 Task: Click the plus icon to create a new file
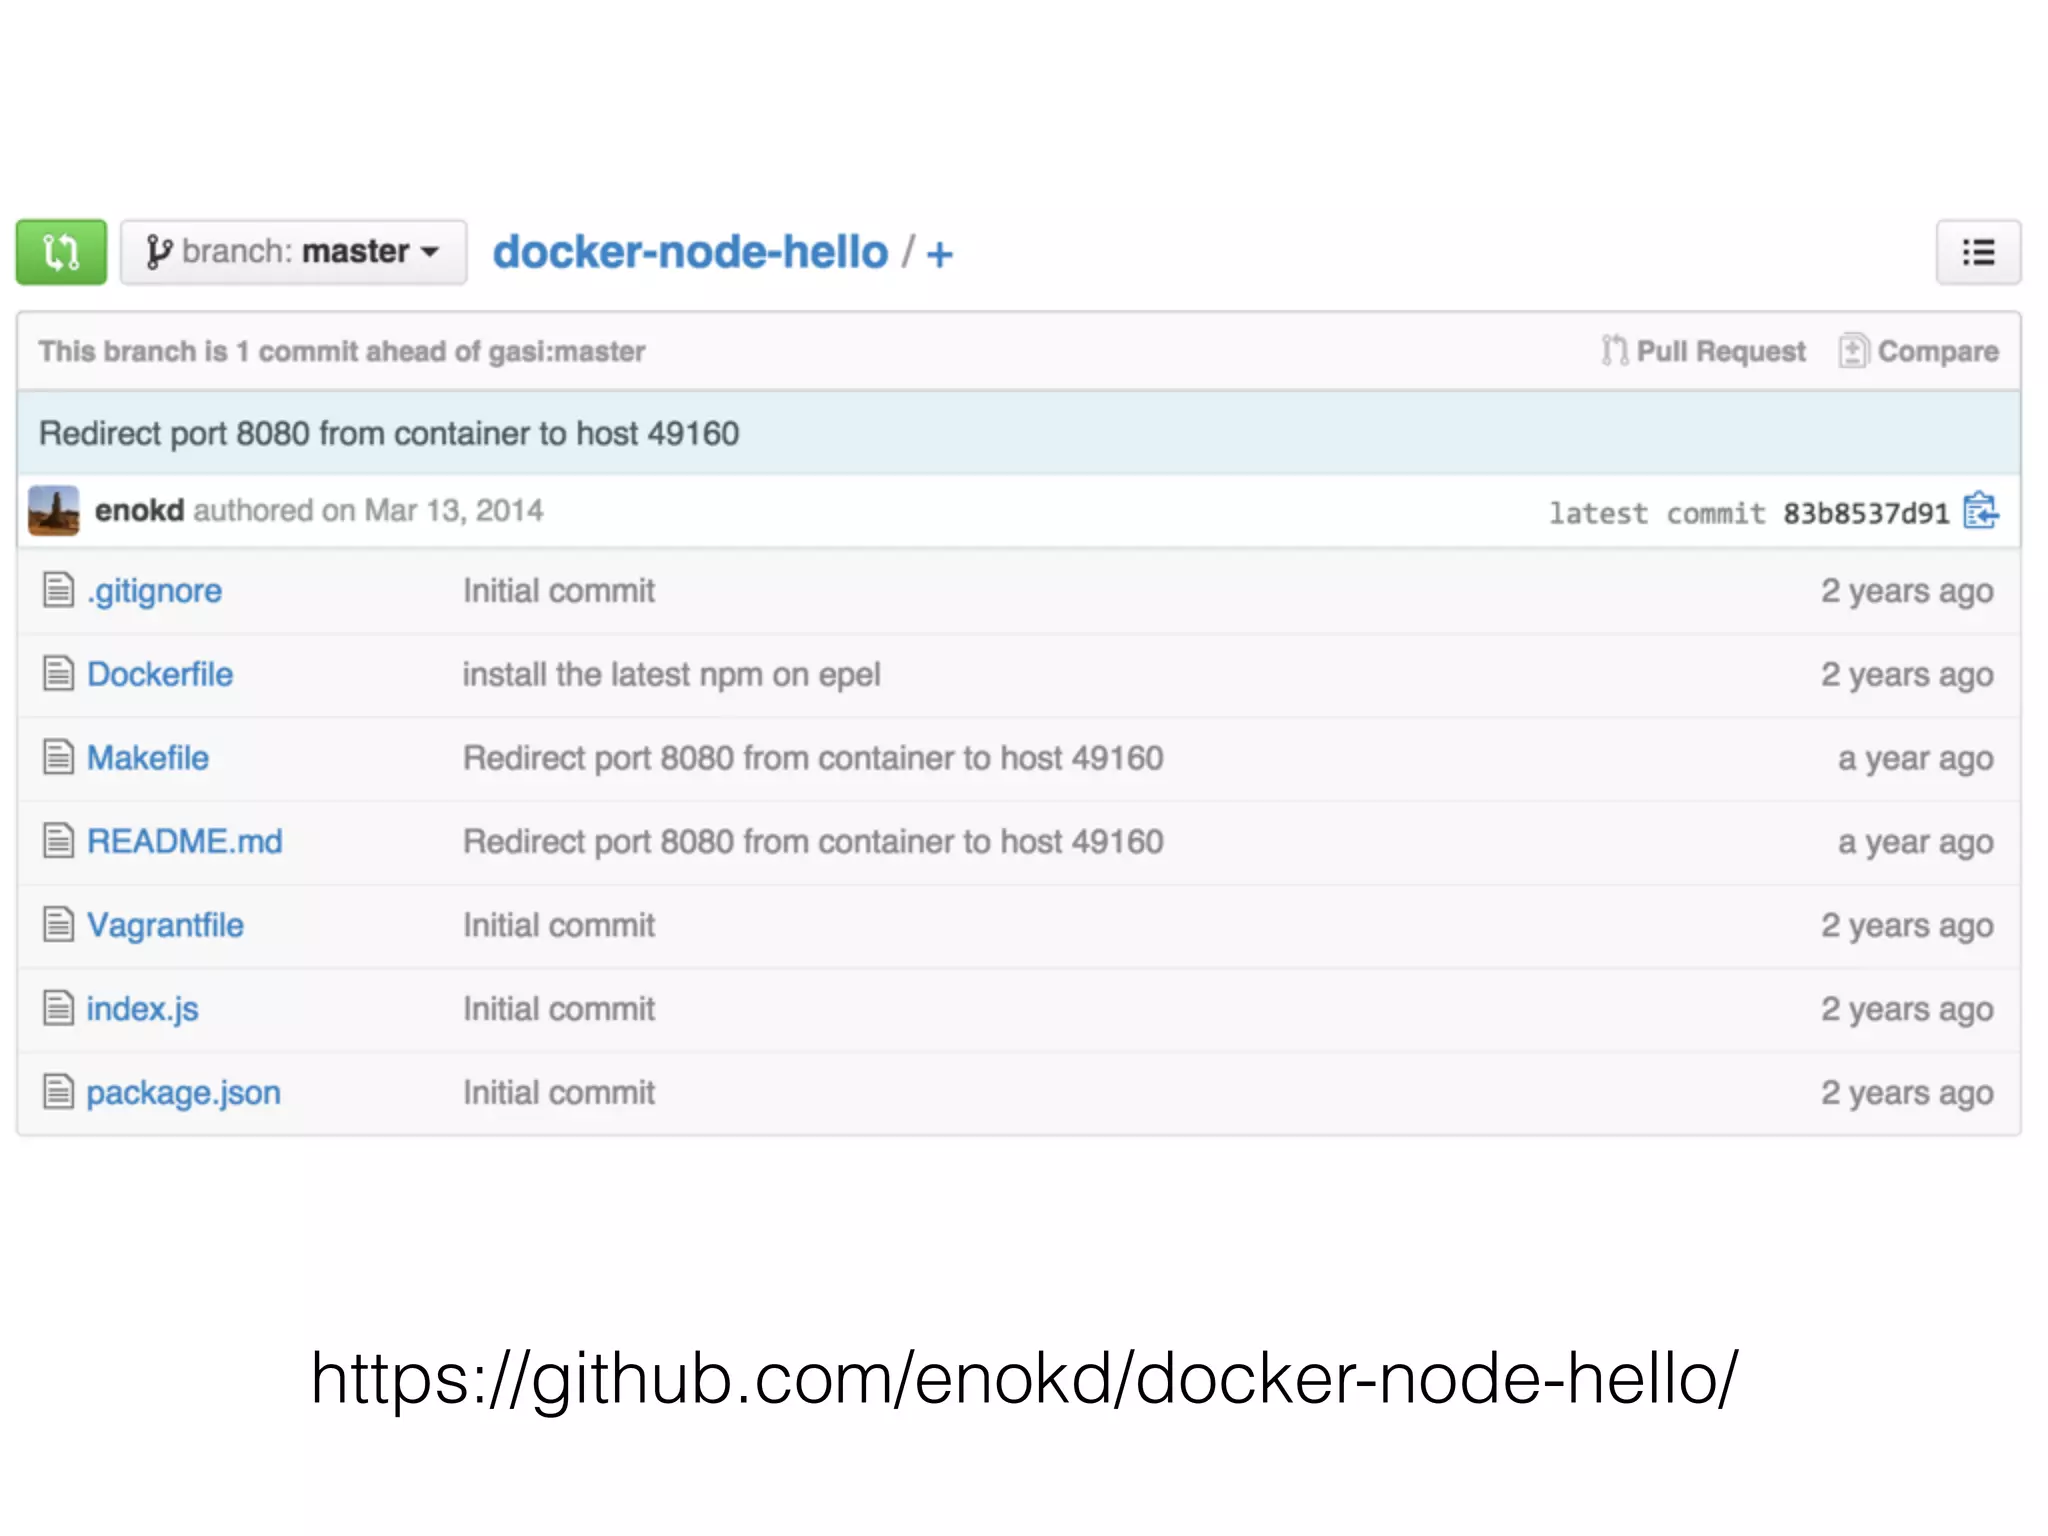point(939,254)
